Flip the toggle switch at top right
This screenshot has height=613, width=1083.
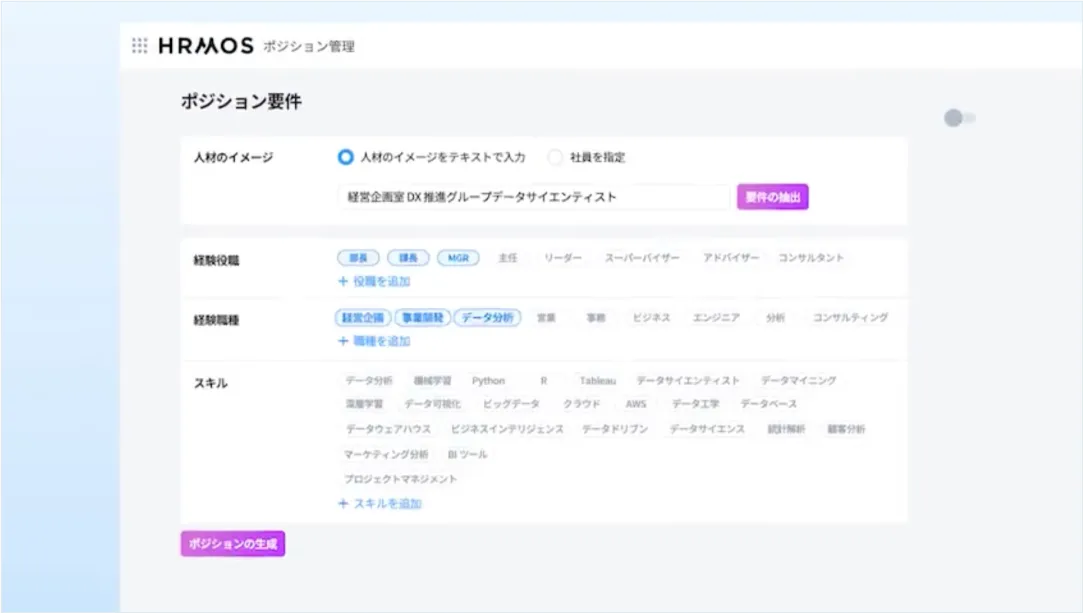[x=958, y=117]
